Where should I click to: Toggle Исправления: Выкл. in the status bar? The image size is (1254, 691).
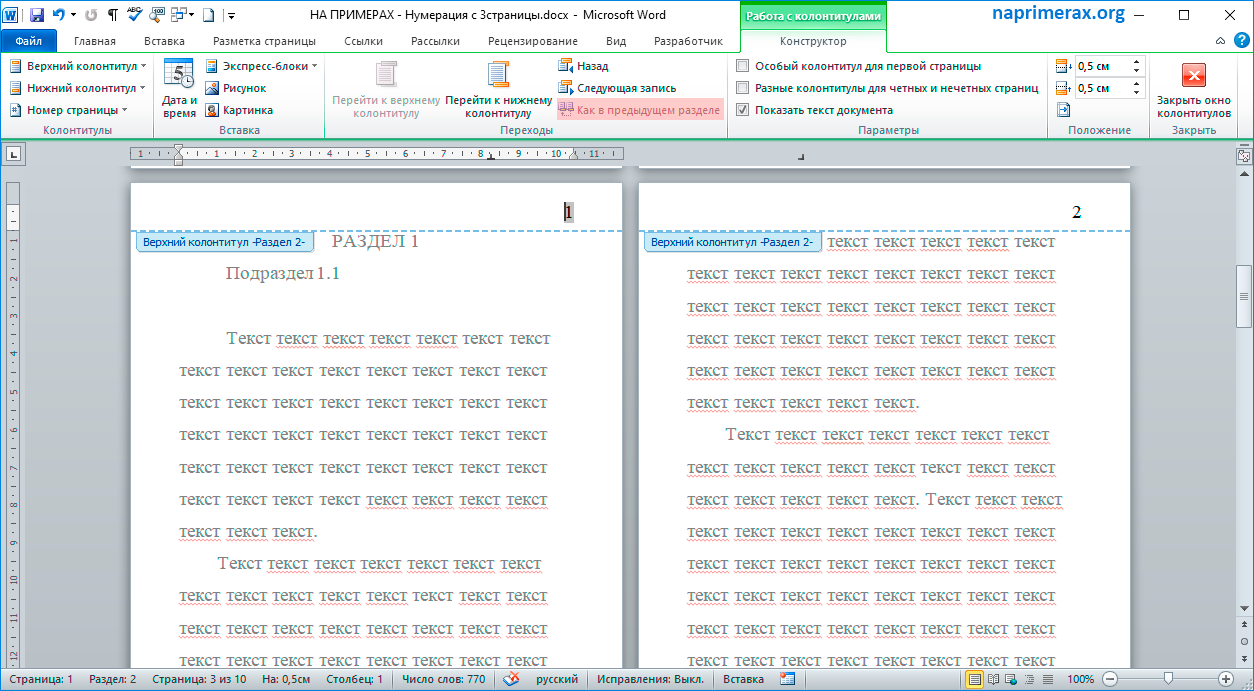pos(650,679)
